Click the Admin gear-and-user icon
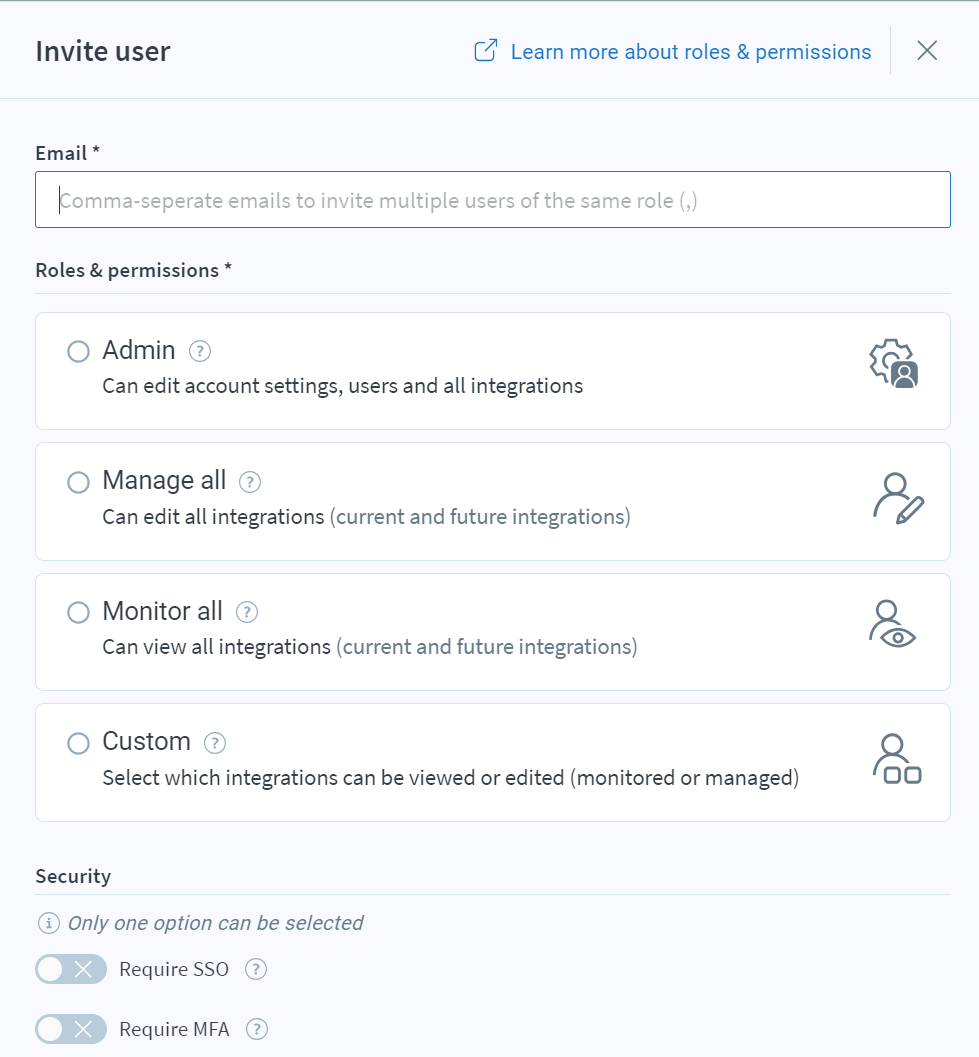The image size is (979, 1057). (894, 364)
